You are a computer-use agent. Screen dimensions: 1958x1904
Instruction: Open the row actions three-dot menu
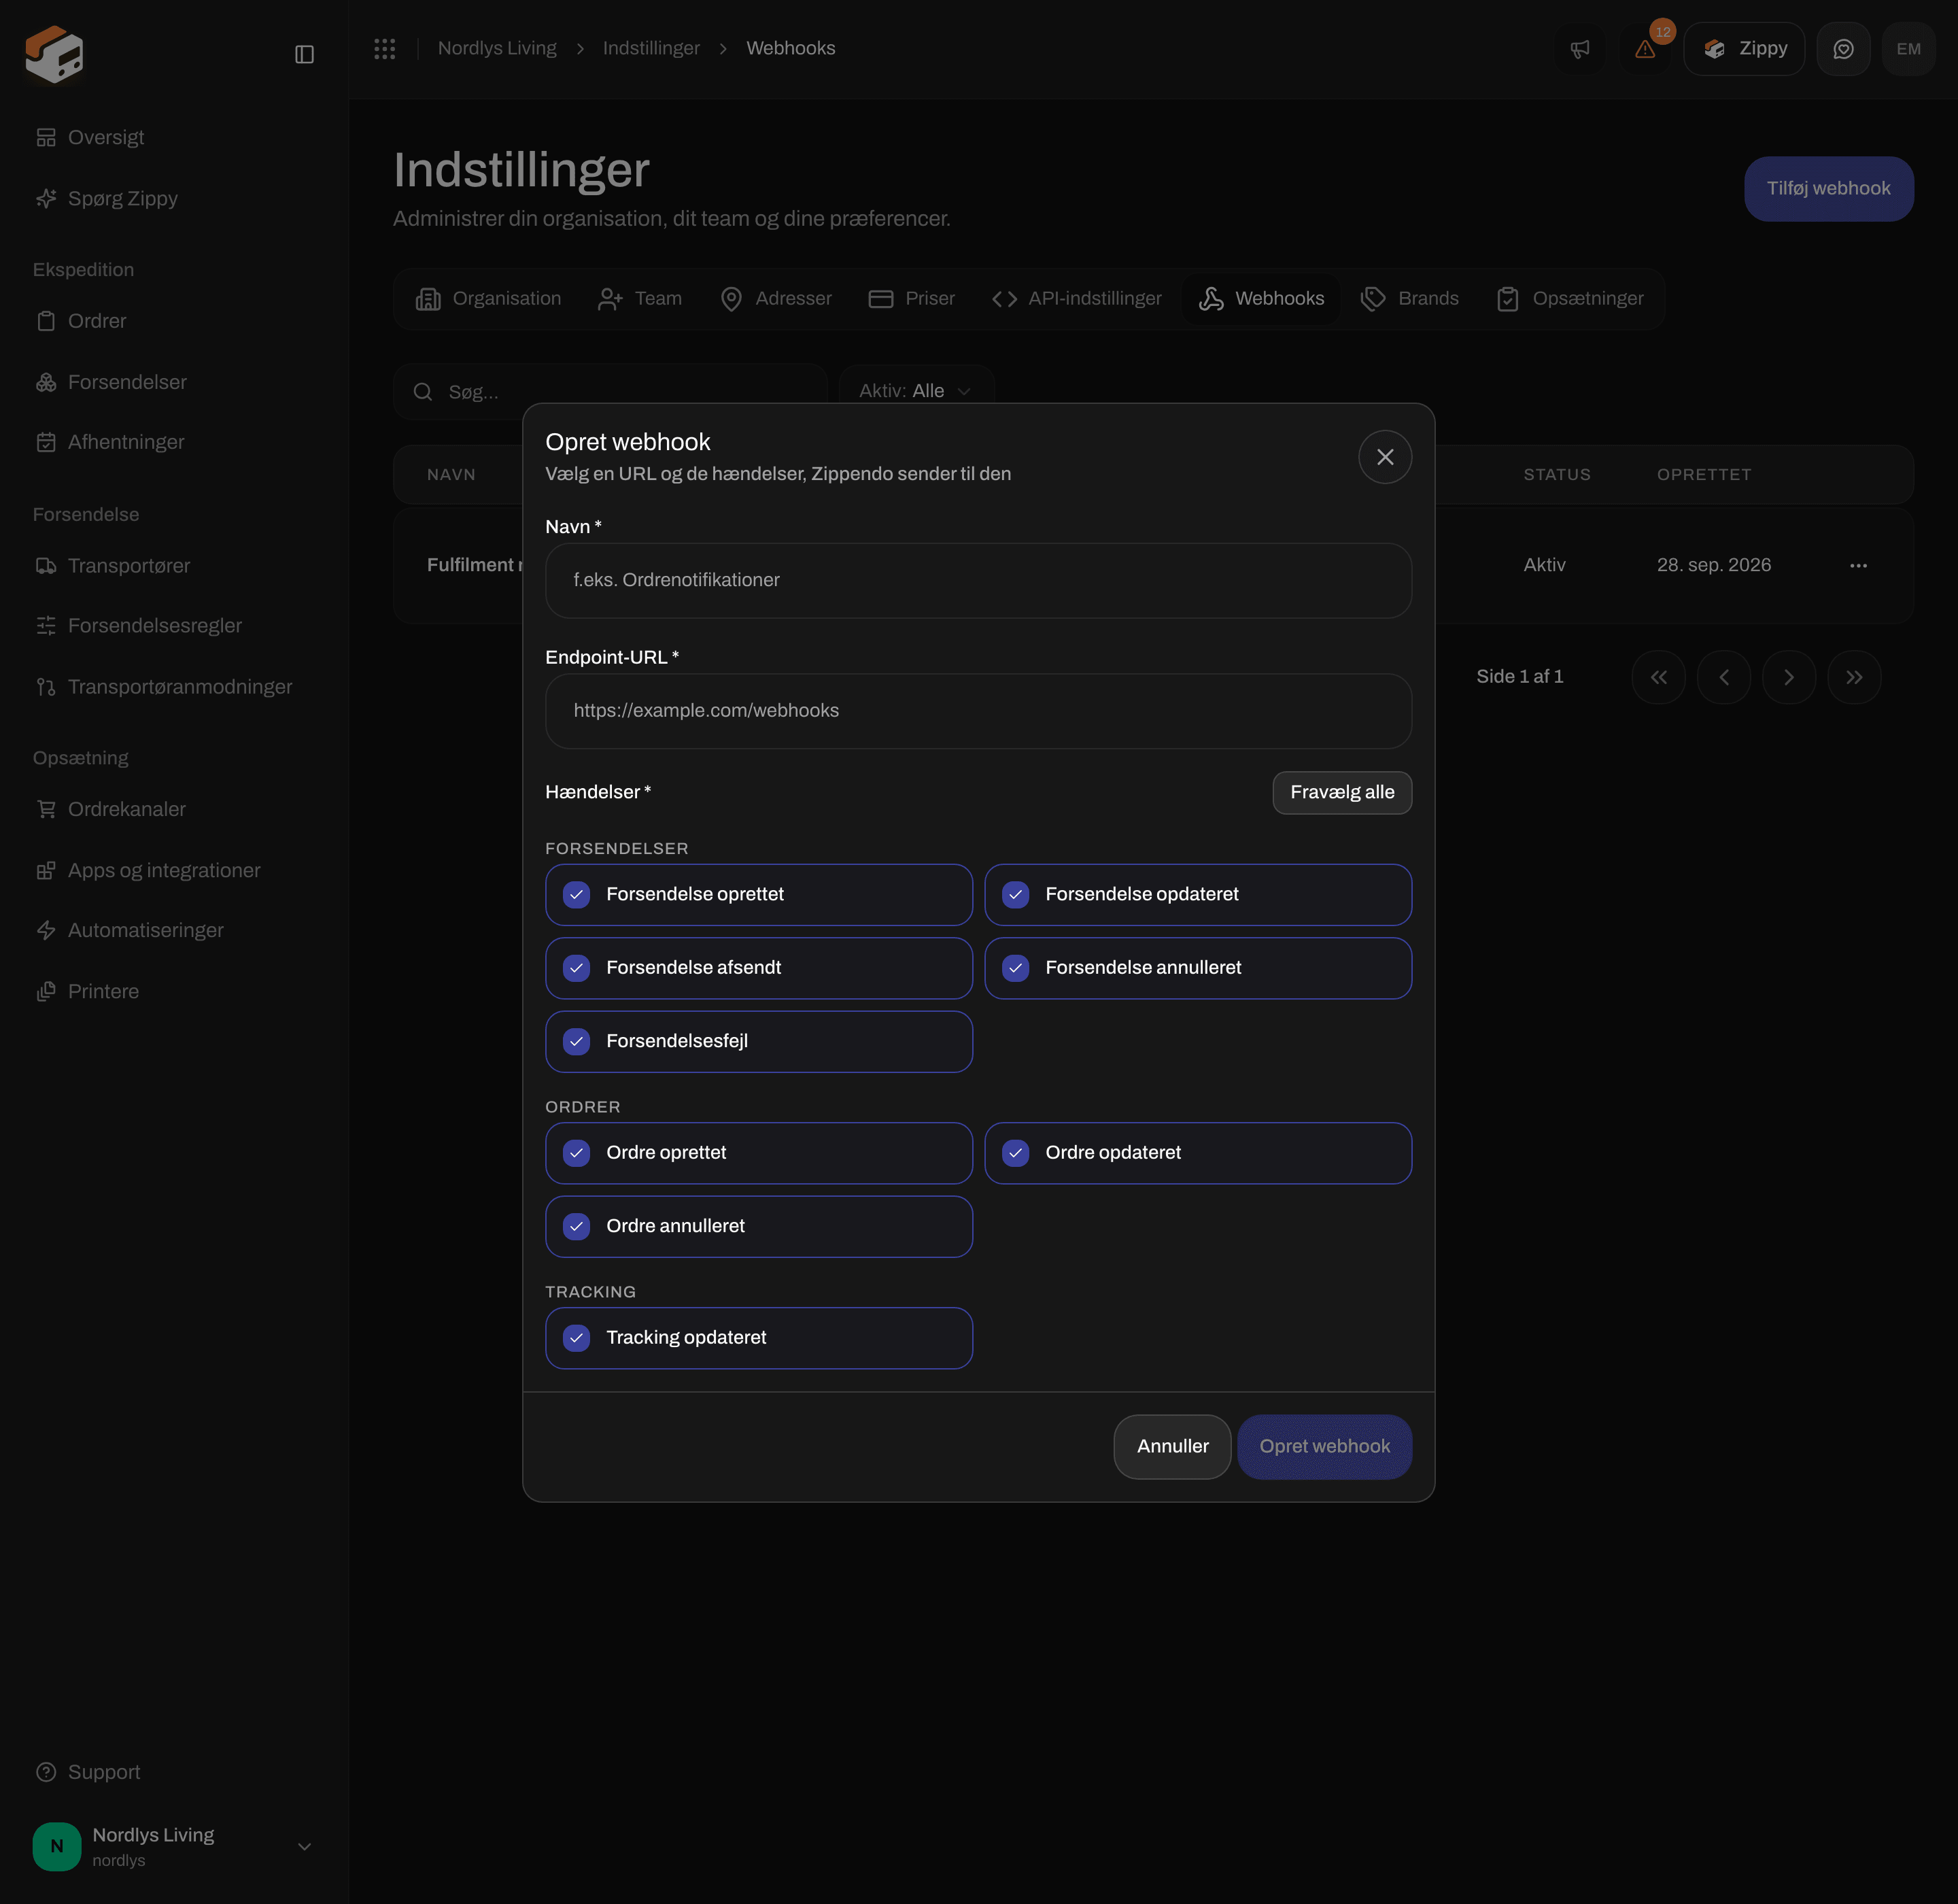click(x=1858, y=566)
